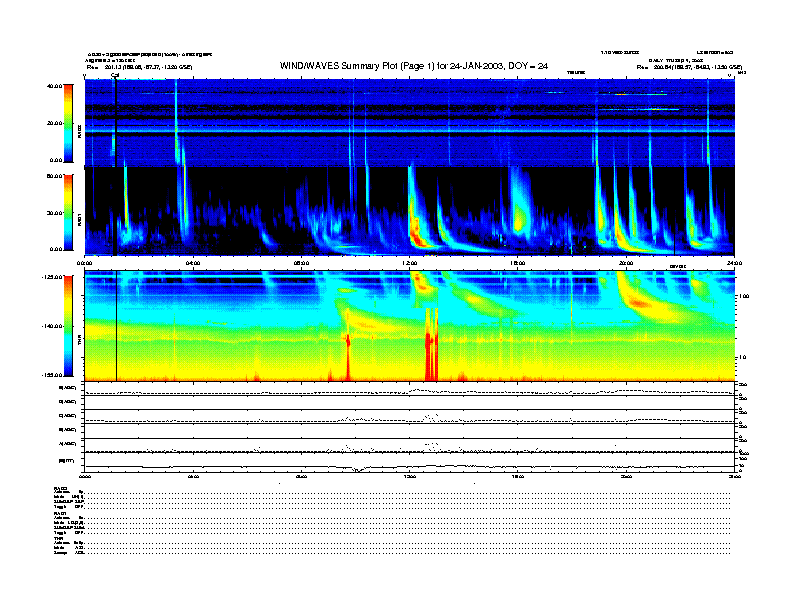Image resolution: width=792 pixels, height=612 pixels.
Task: Click the RAD2 color scale bar
Action: (x=68, y=123)
